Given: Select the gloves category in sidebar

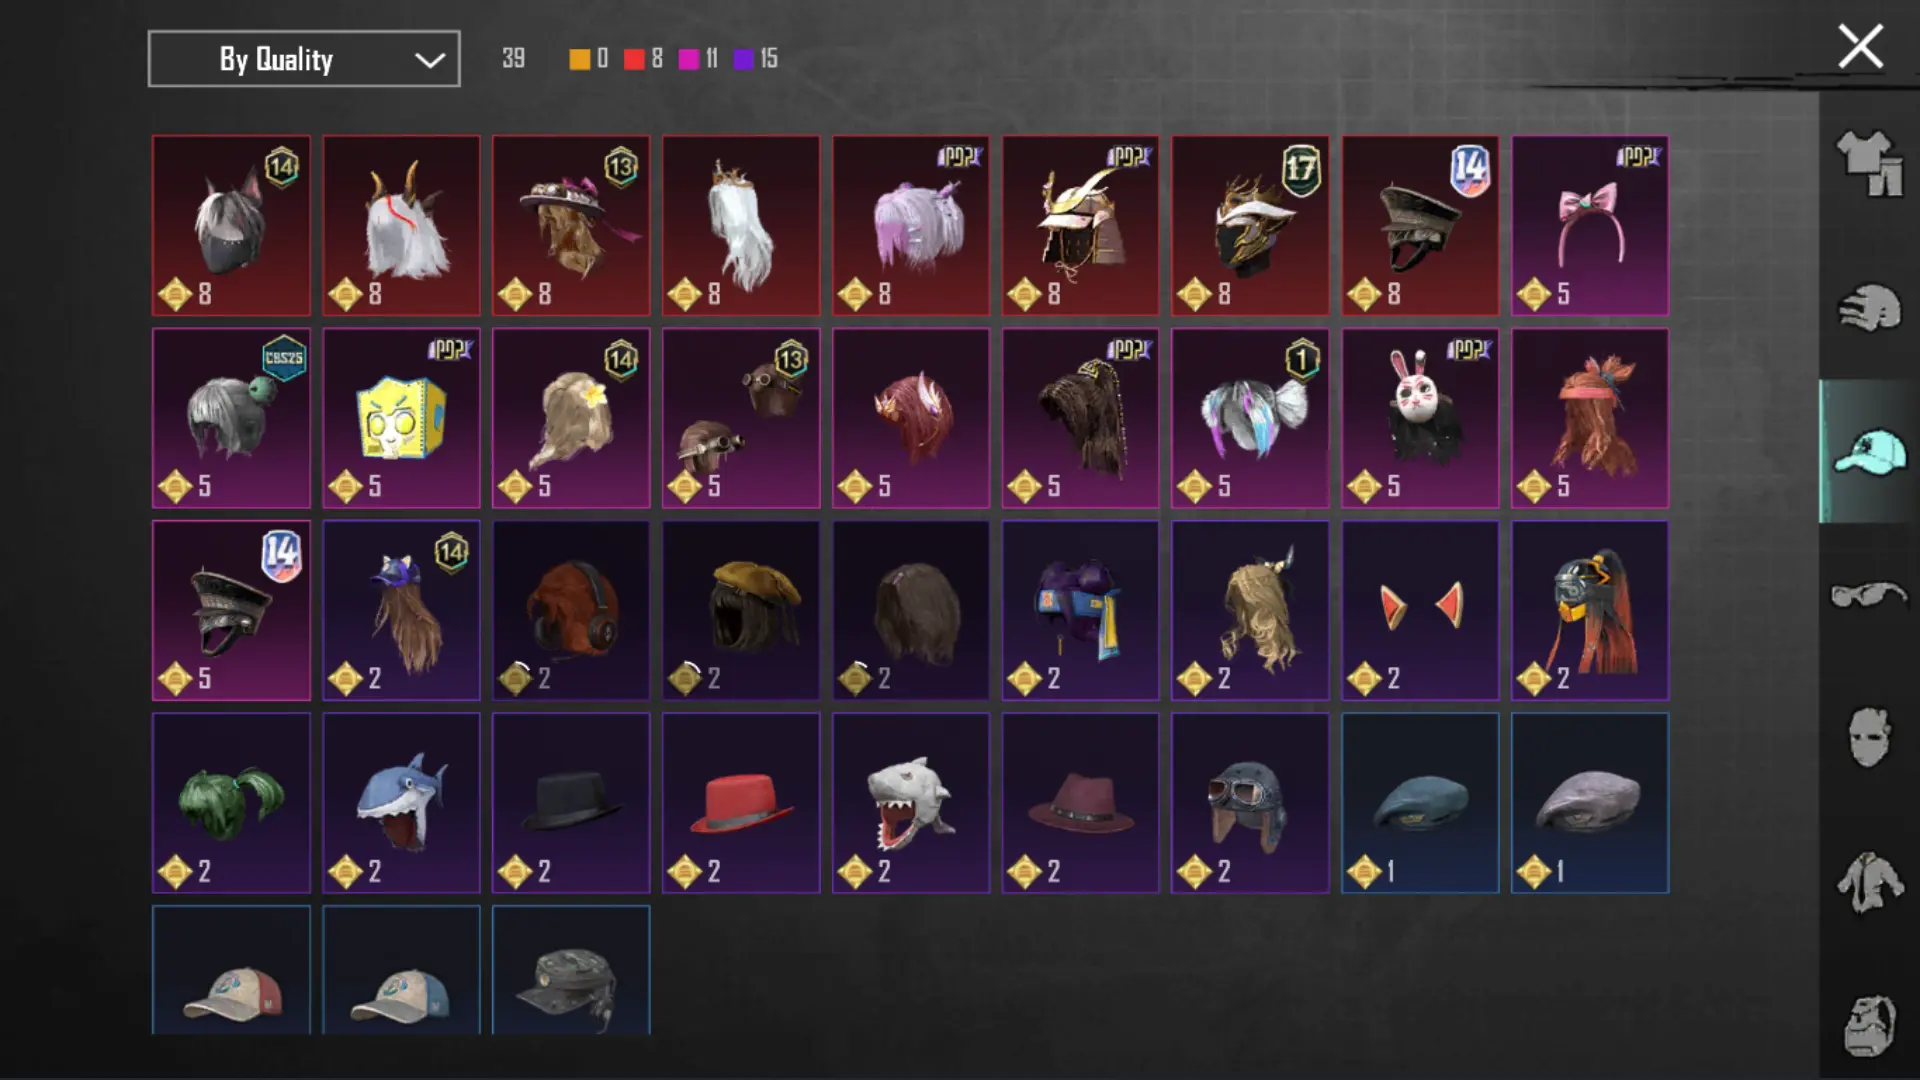Looking at the screenshot, I should [x=1869, y=308].
